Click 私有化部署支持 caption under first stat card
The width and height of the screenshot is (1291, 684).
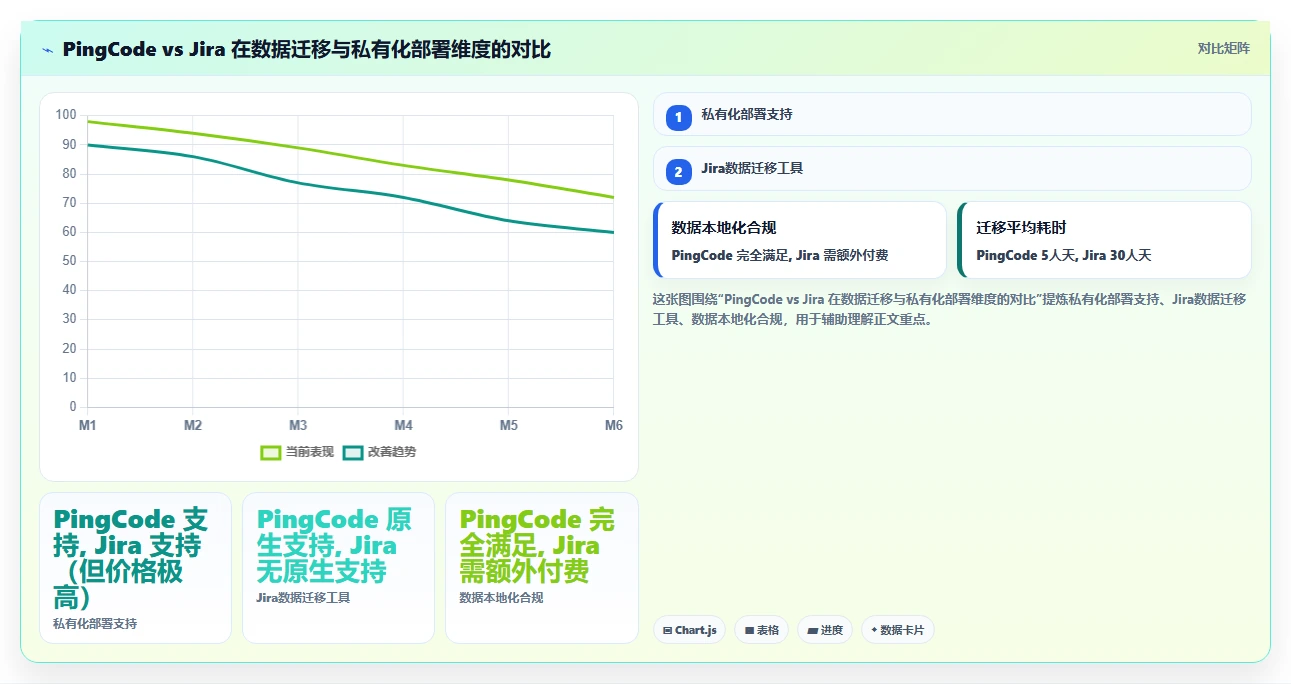tap(95, 623)
